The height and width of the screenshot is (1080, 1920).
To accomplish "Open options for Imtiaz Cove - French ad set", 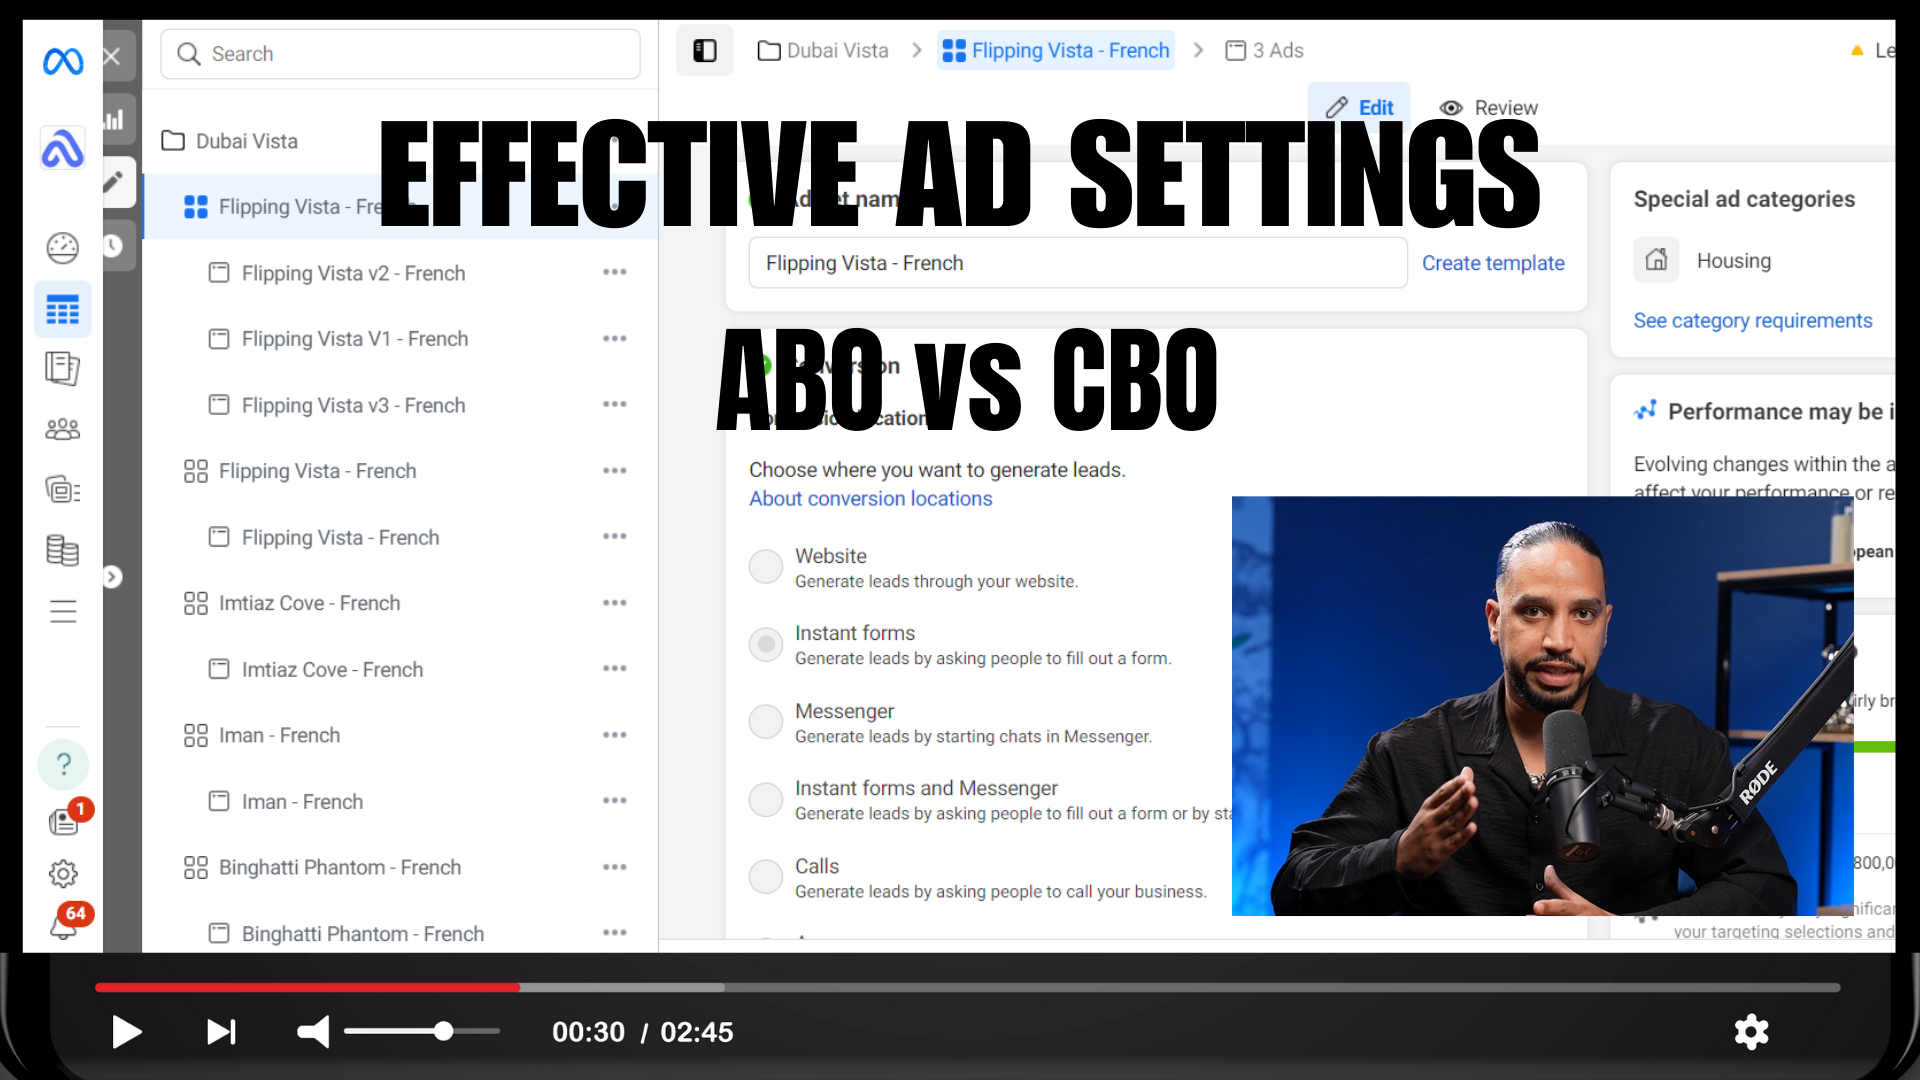I will 614,602.
